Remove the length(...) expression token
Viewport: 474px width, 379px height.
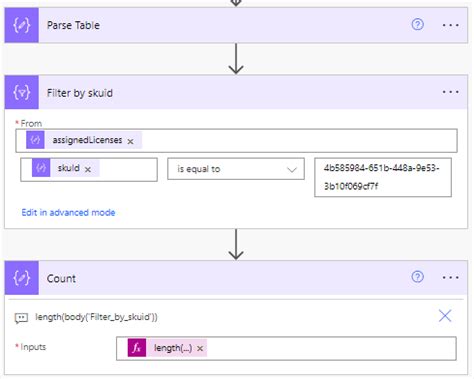[x=200, y=349]
